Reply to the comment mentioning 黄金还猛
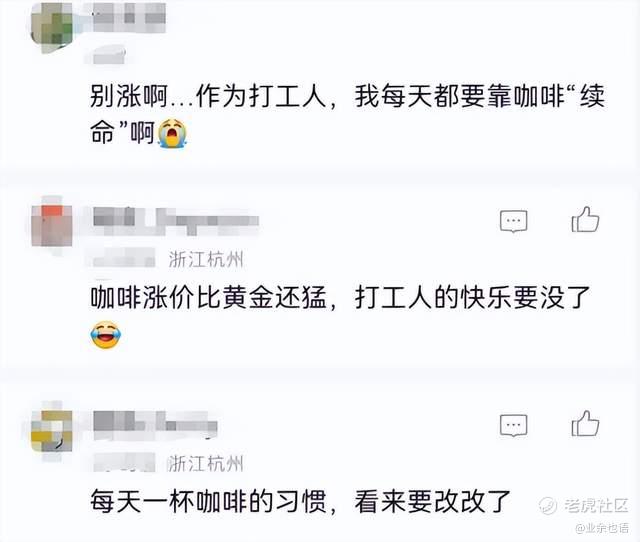Viewport: 640px width, 542px height. pyautogui.click(x=513, y=221)
